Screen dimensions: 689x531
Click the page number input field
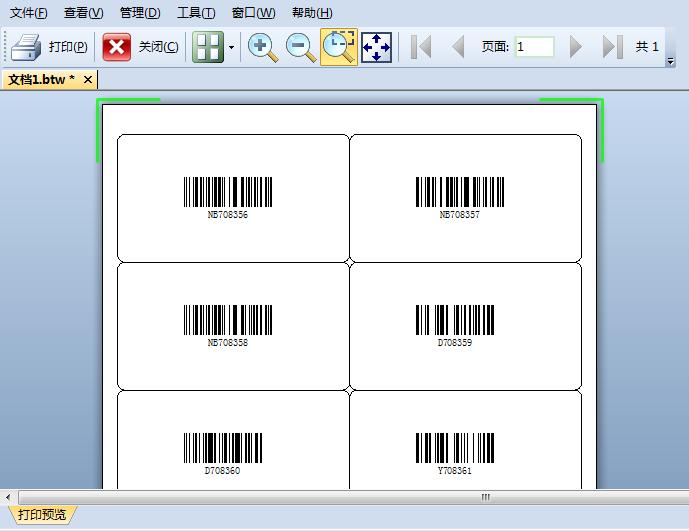pyautogui.click(x=534, y=47)
